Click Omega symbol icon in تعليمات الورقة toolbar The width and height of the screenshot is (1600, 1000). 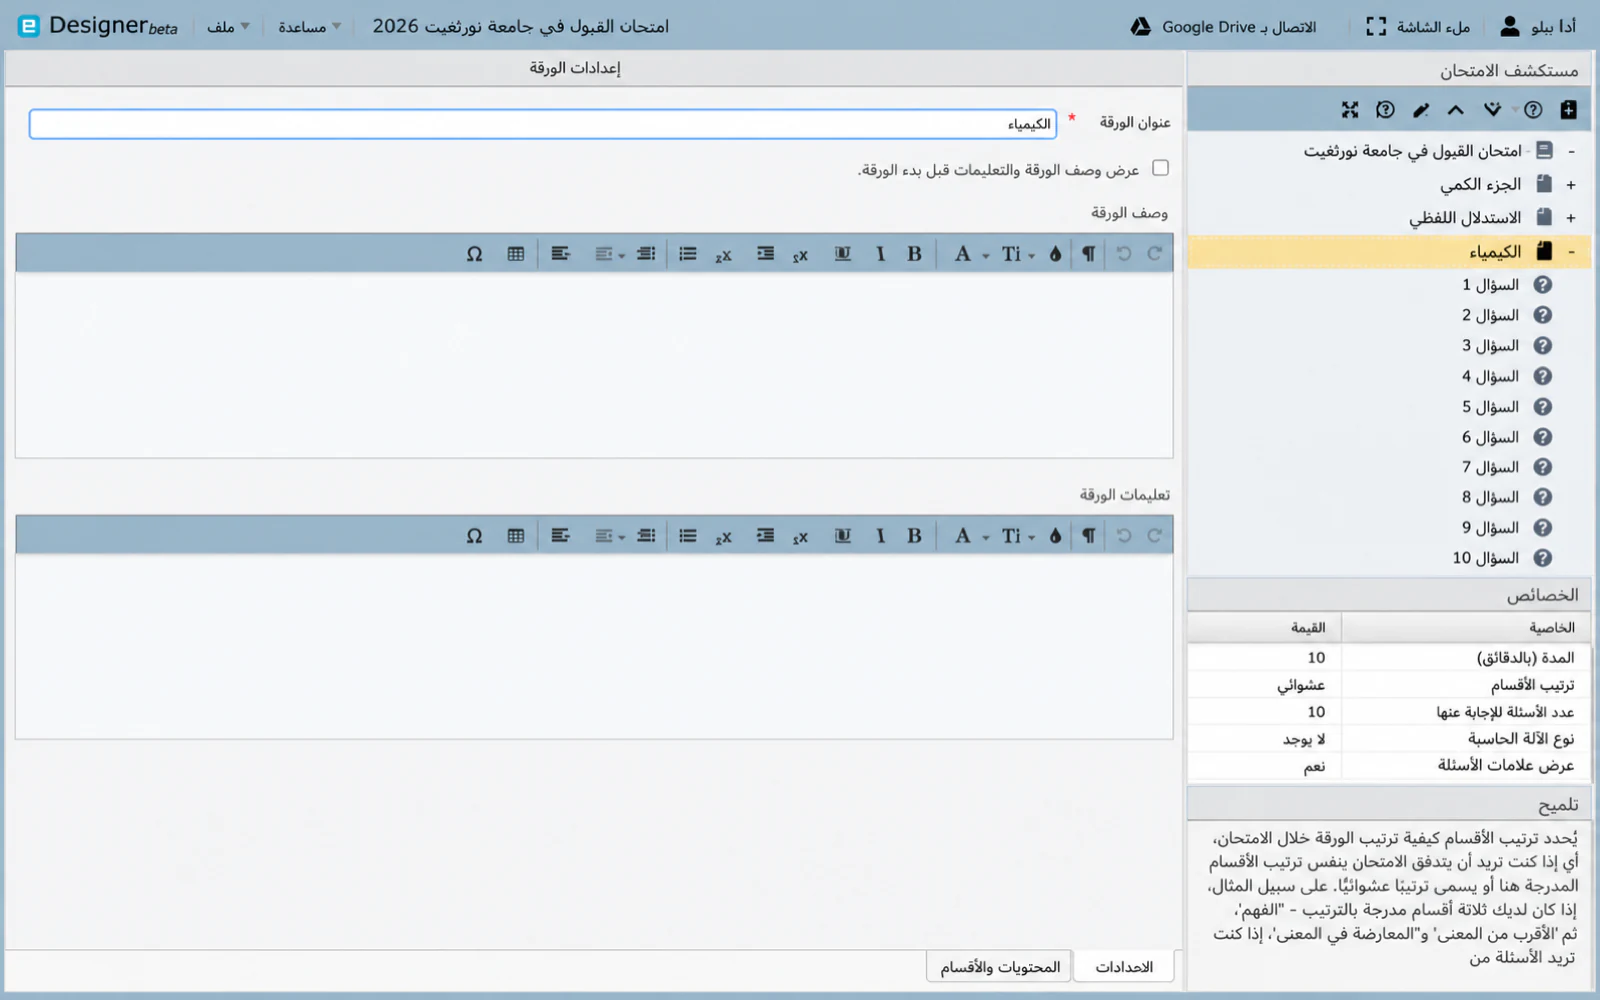pyautogui.click(x=474, y=536)
